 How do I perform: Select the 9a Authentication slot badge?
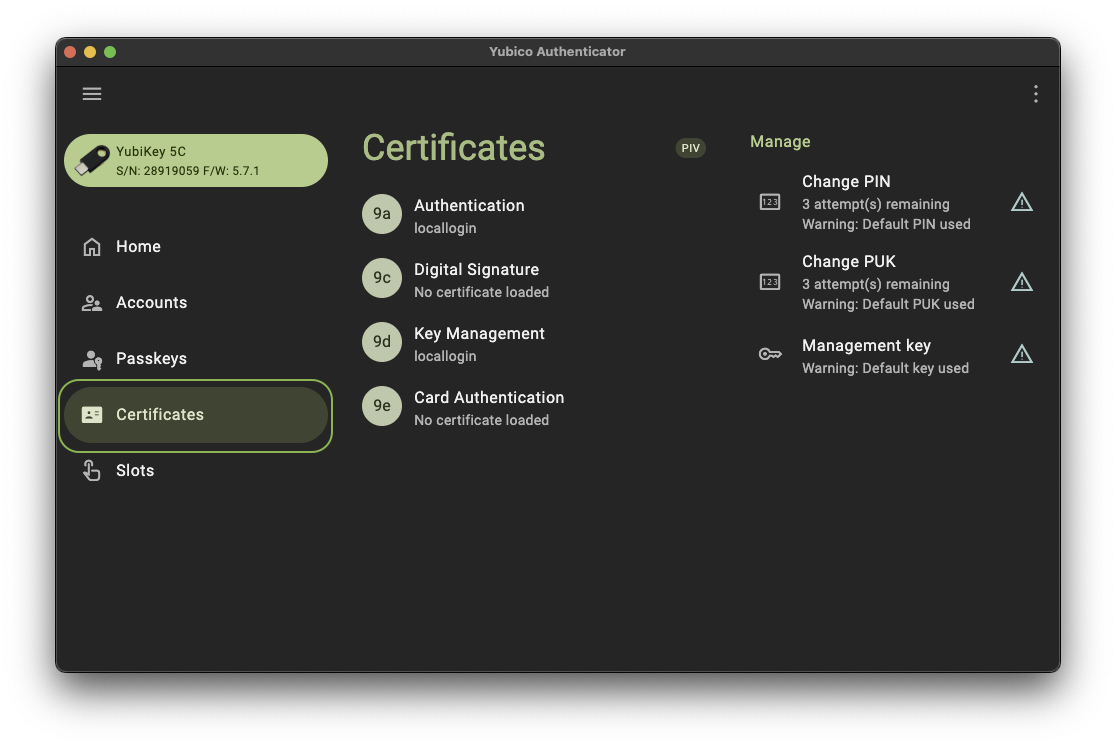coord(382,214)
